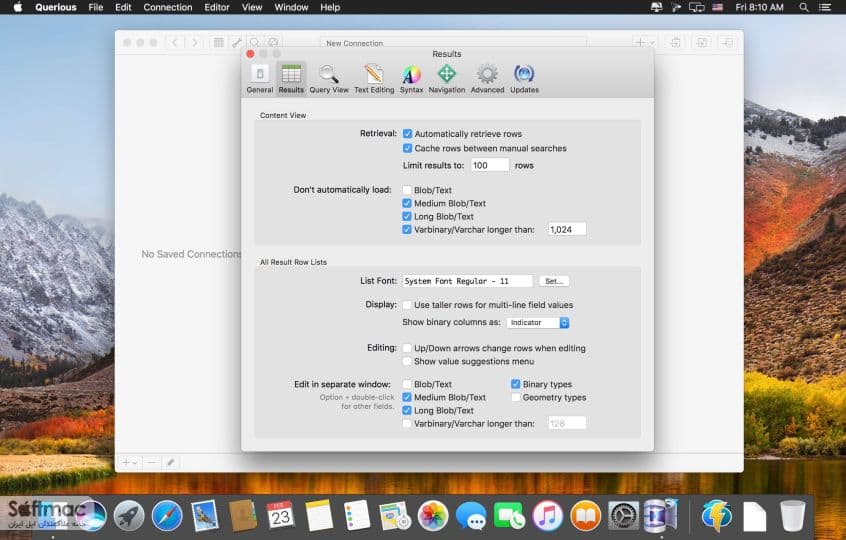Viewport: 846px width, 540px height.
Task: Enable Geometry types checkbox
Action: [x=515, y=398]
